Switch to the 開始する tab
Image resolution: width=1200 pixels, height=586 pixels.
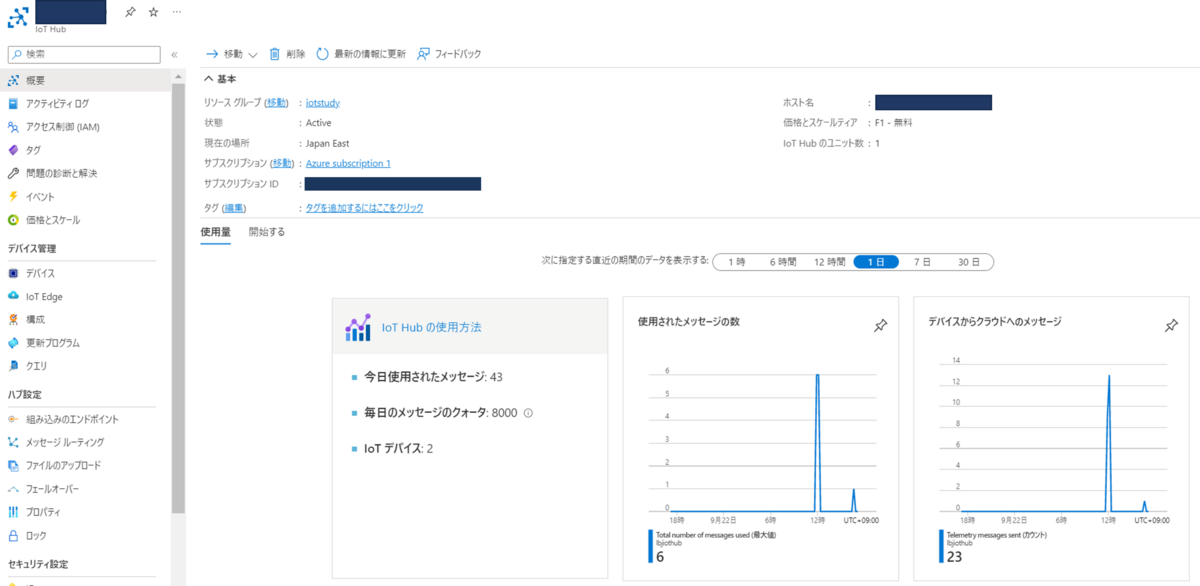pos(267,232)
